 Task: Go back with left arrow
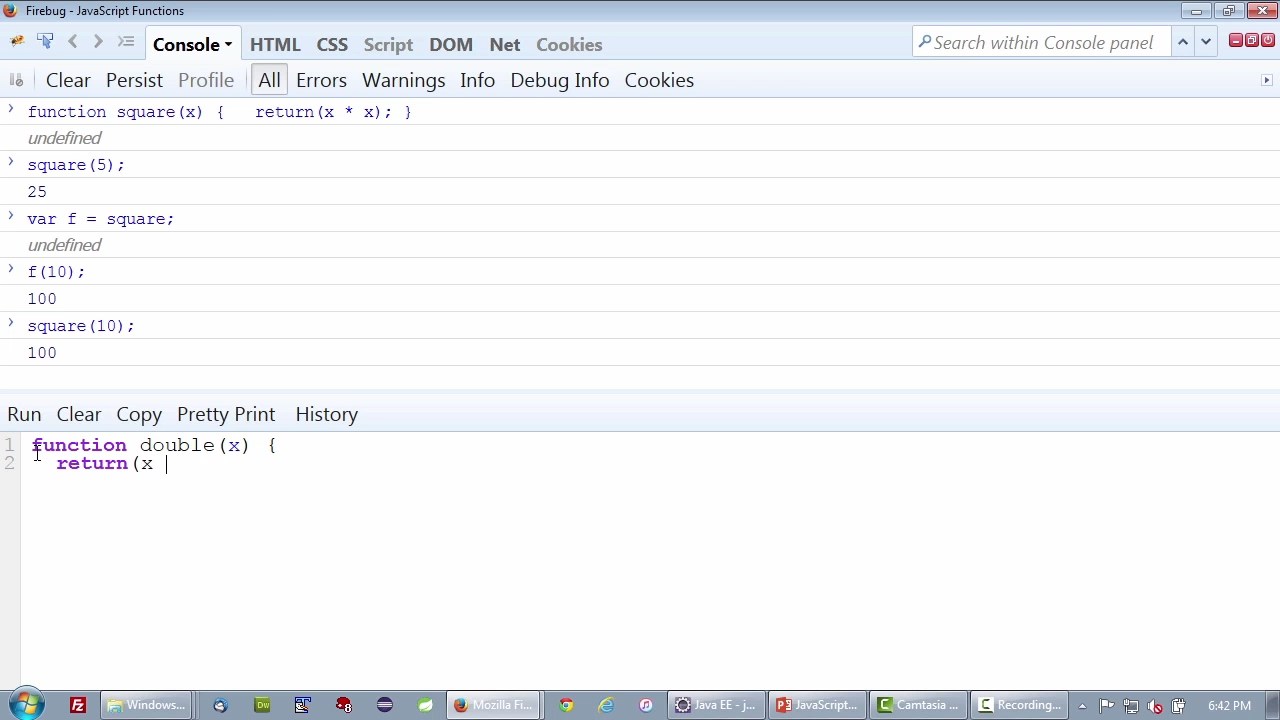point(72,42)
